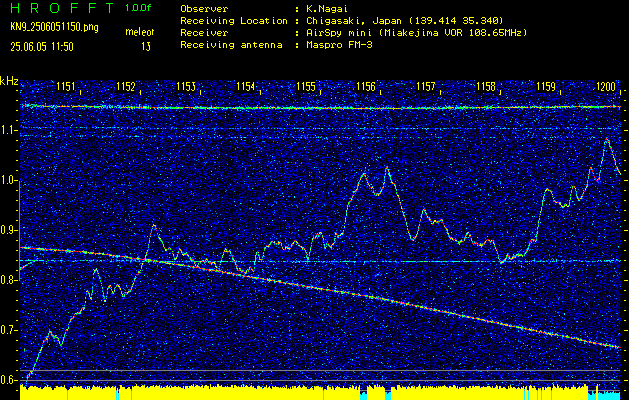Click the yellow signal level bar at bottom
The width and height of the screenshot is (629, 400).
point(320,393)
